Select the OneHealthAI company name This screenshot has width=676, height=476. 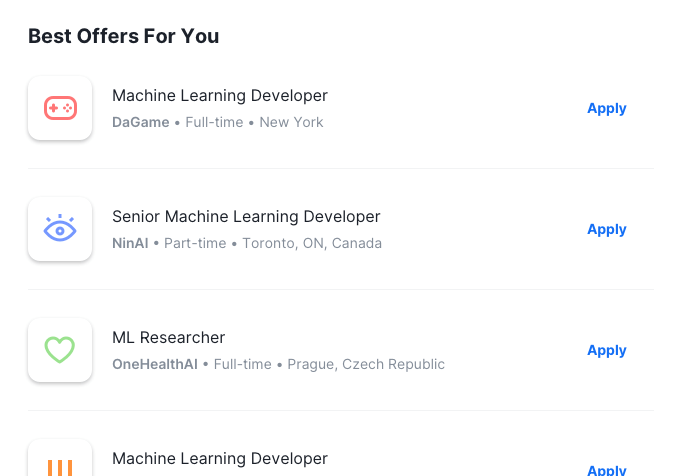point(155,364)
